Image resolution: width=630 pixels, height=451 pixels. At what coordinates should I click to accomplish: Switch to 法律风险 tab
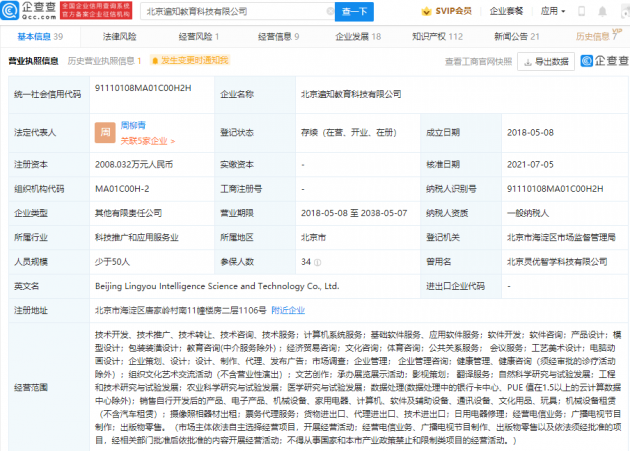[119, 37]
